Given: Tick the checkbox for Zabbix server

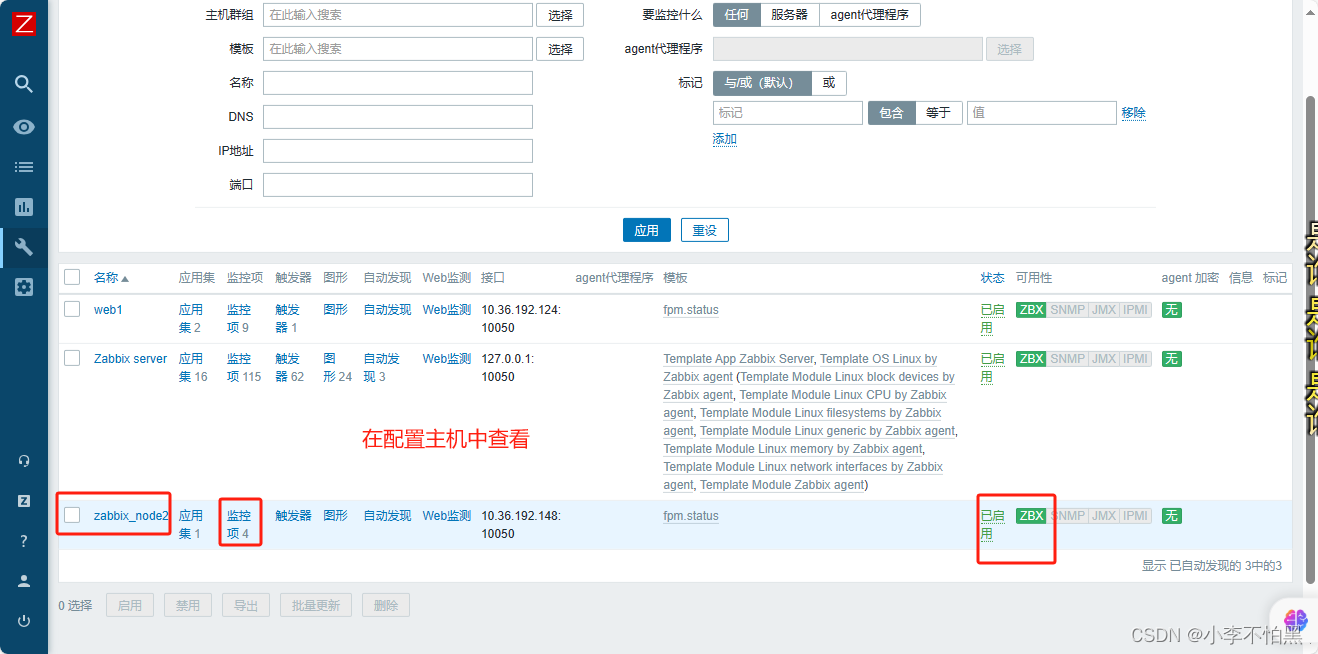Looking at the screenshot, I should click(x=72, y=358).
